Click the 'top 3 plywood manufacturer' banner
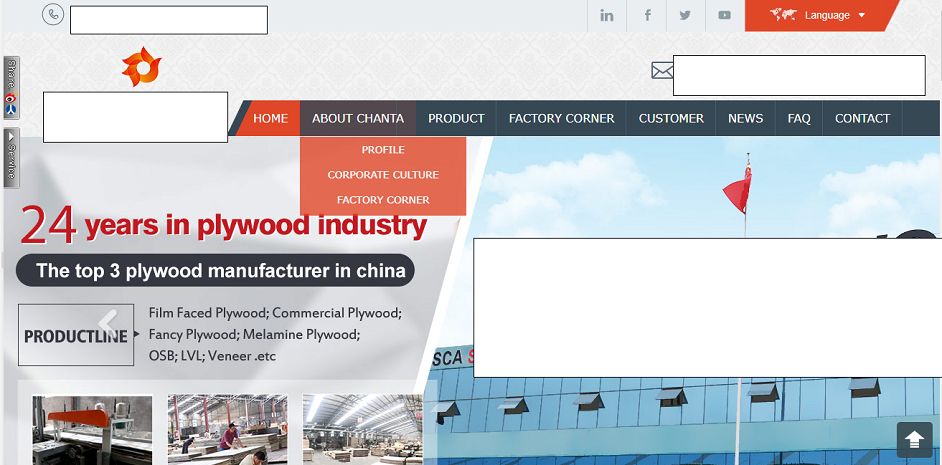The width and height of the screenshot is (942, 465). click(215, 270)
